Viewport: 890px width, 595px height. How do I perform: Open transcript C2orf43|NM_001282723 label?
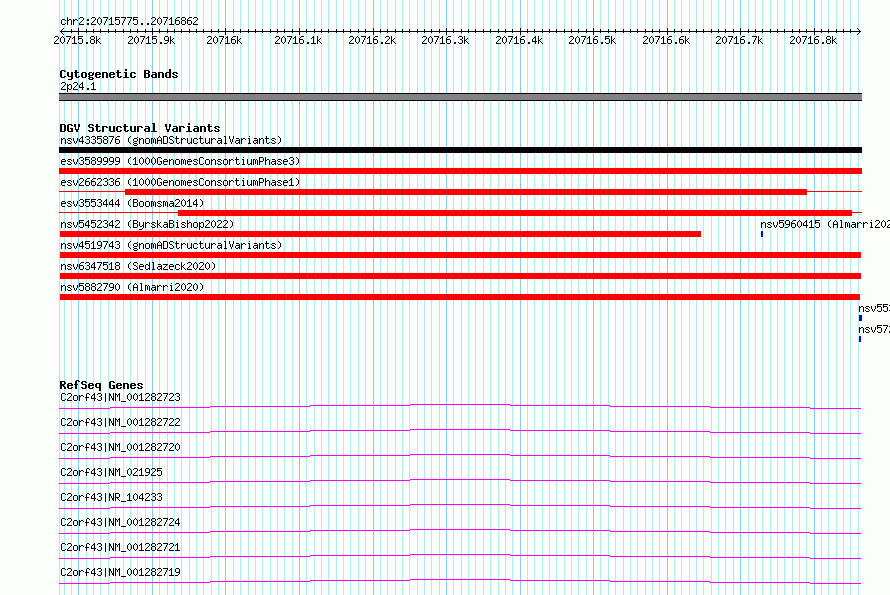click(120, 397)
